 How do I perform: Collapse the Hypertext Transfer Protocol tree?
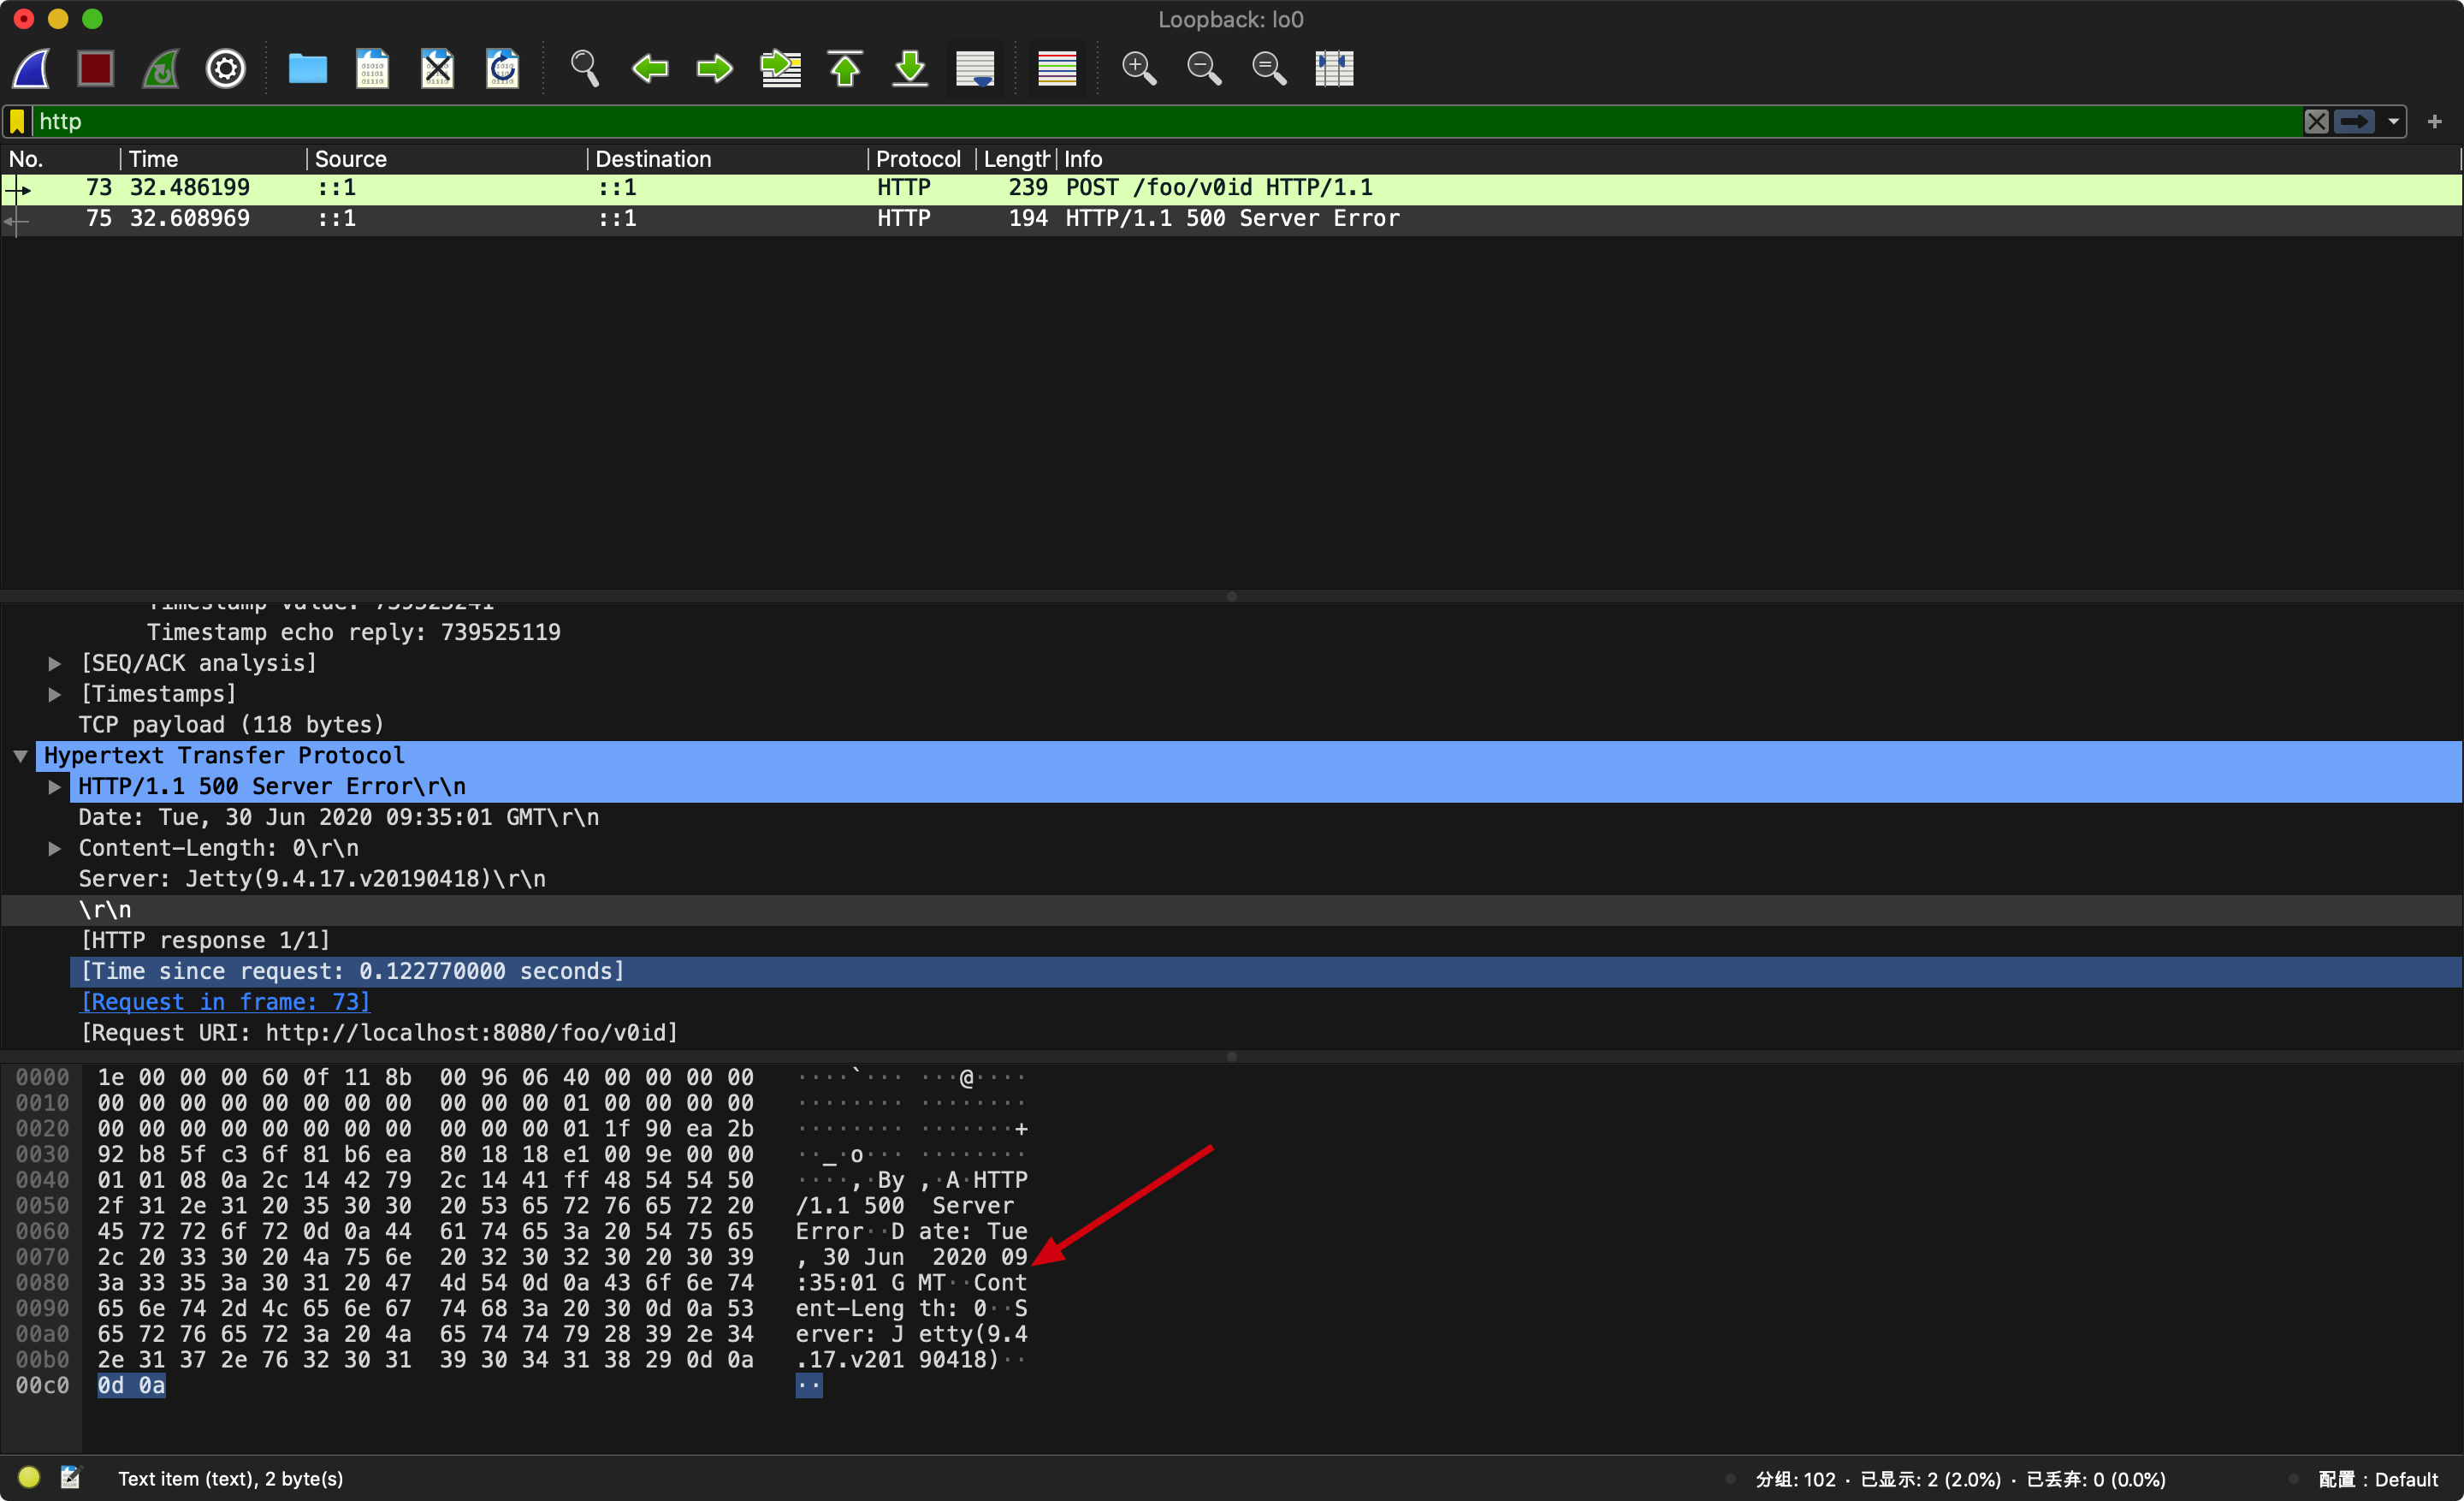[20, 756]
